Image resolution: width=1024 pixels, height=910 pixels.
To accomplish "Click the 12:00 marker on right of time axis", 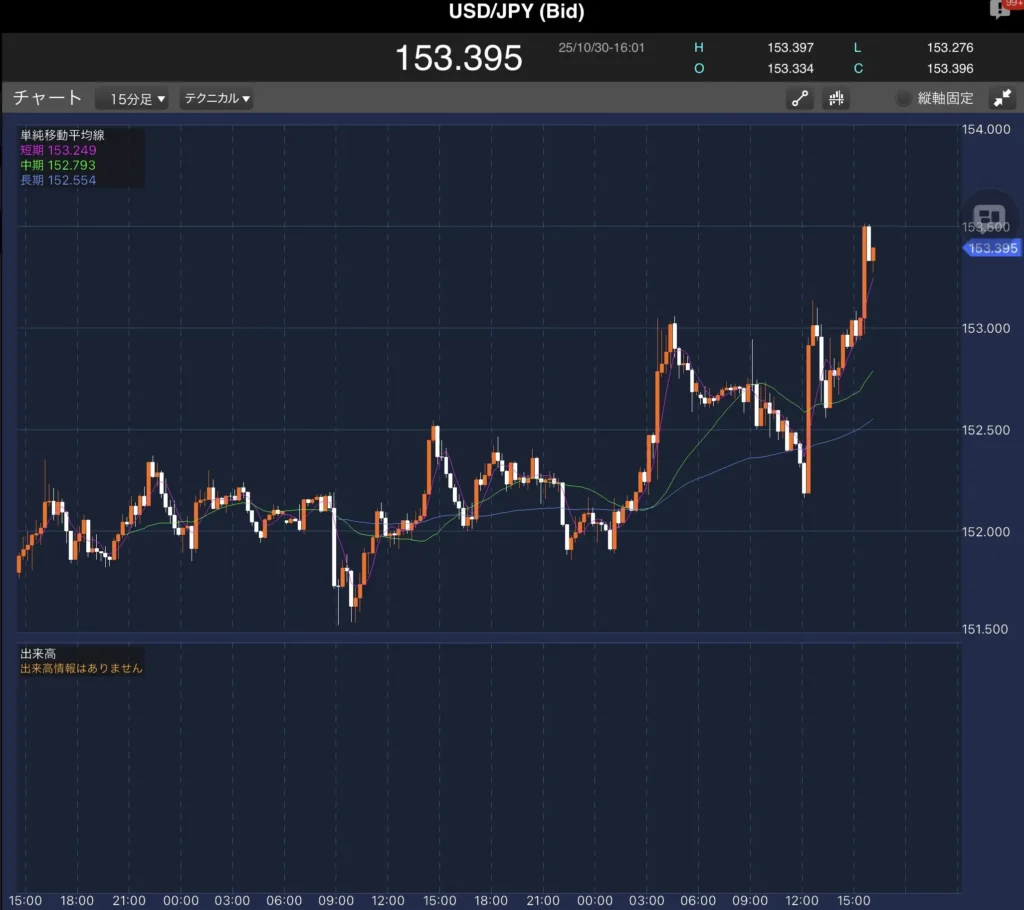I will coord(803,900).
